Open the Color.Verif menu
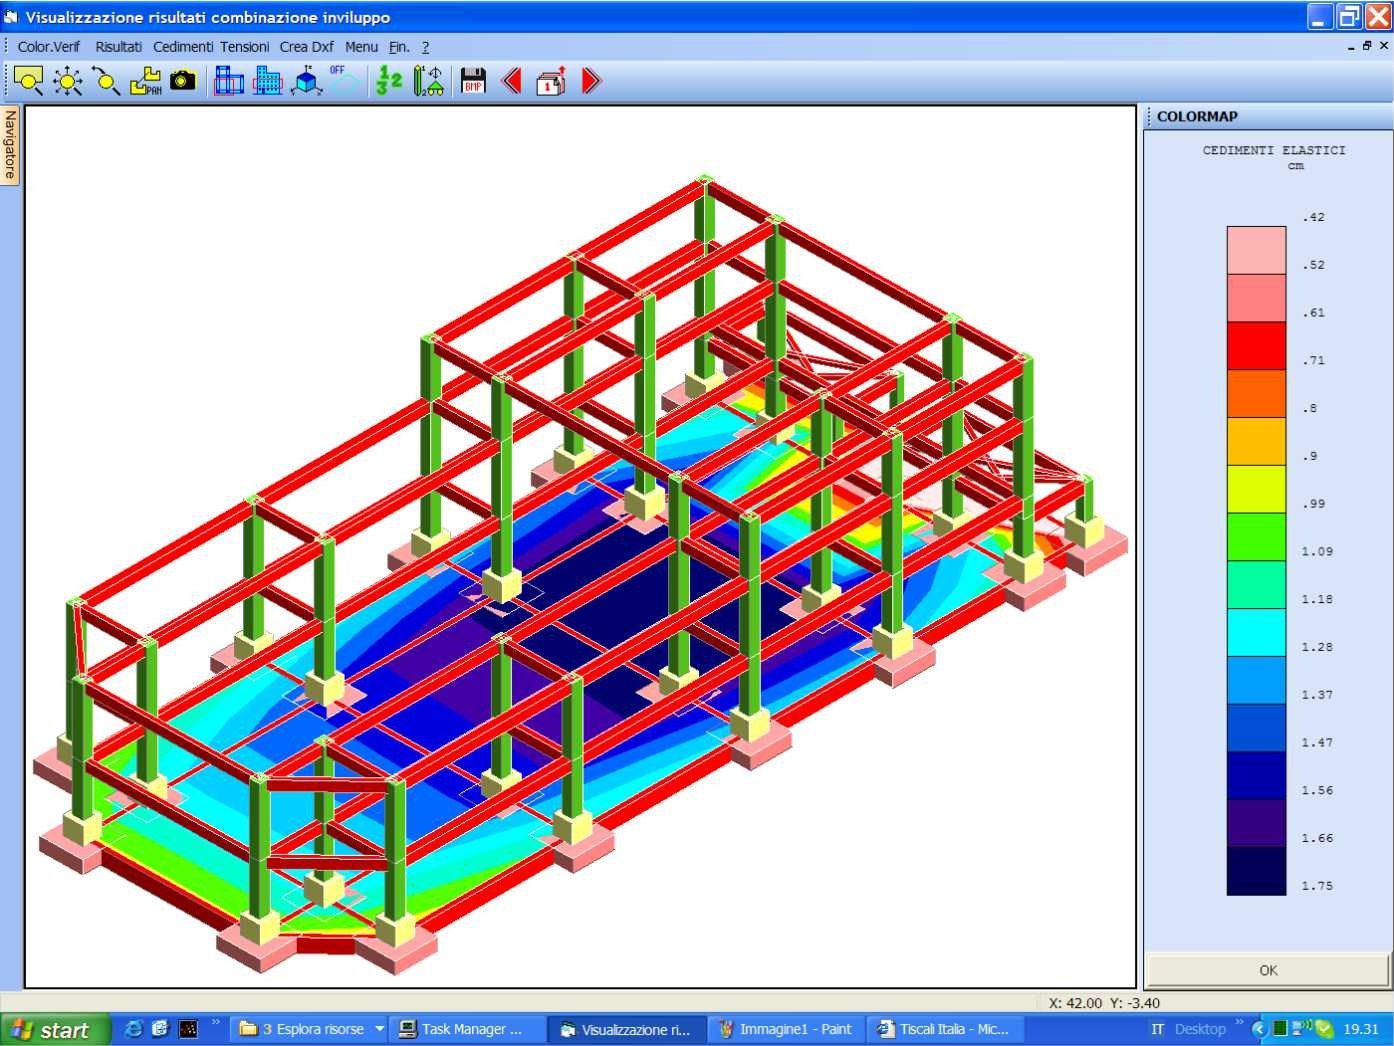The height and width of the screenshot is (1046, 1394). click(48, 47)
